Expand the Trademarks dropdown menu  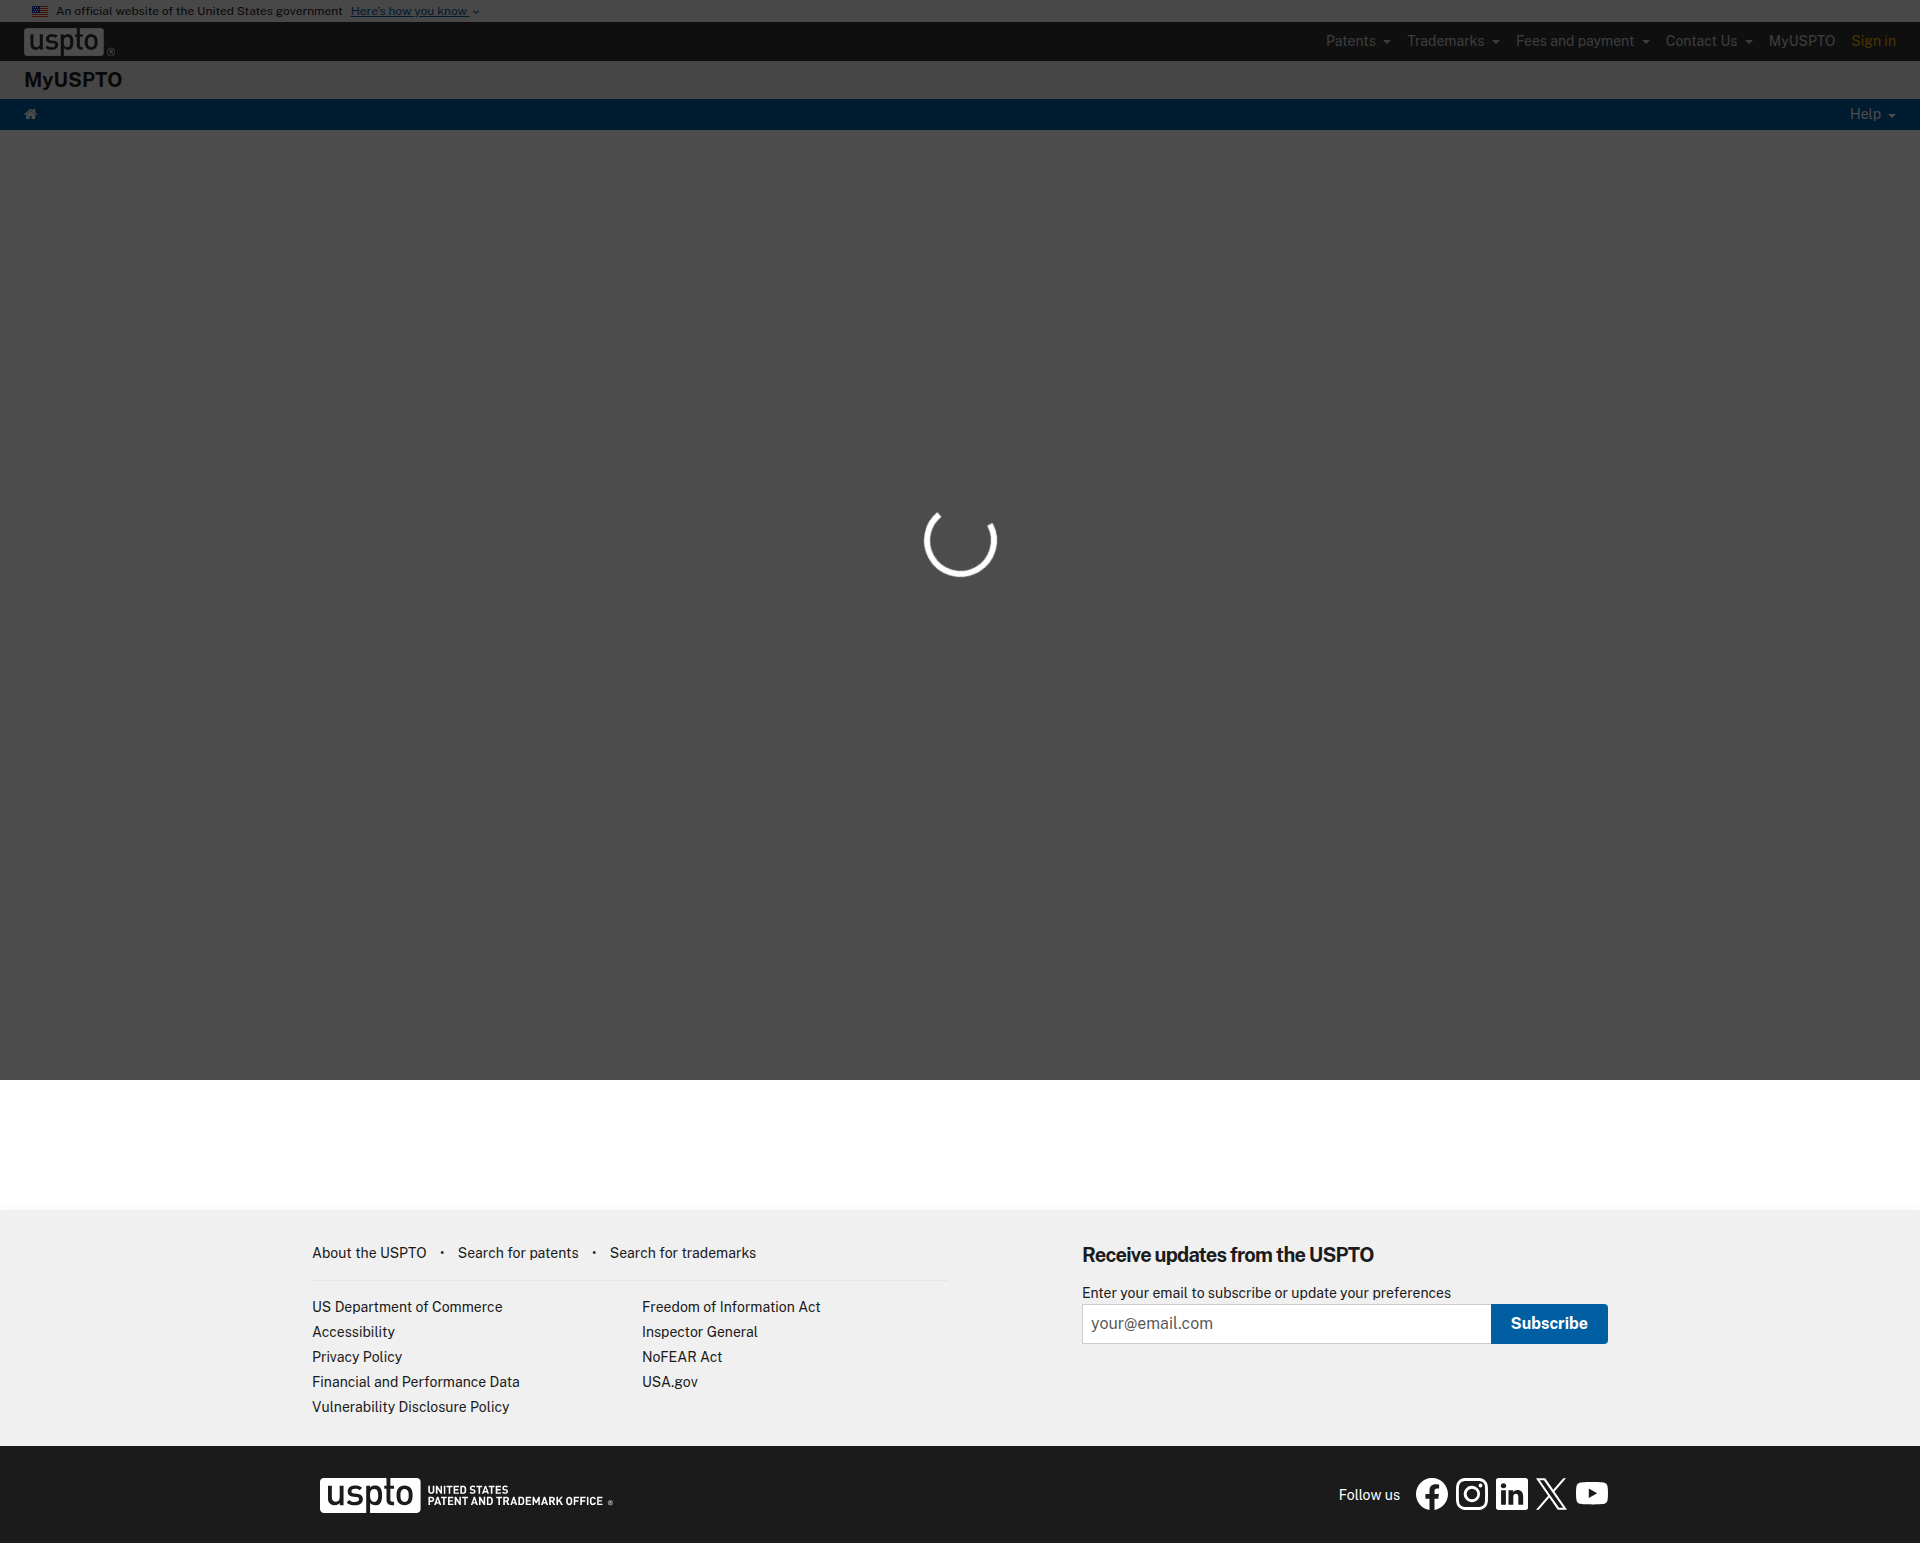pyautogui.click(x=1452, y=41)
